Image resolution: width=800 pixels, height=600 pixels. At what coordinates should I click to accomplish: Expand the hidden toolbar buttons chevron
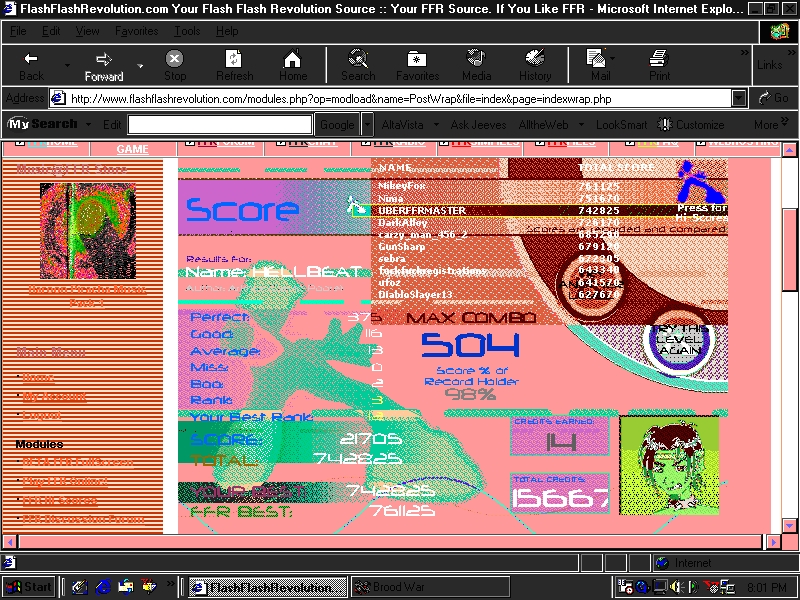[x=744, y=53]
